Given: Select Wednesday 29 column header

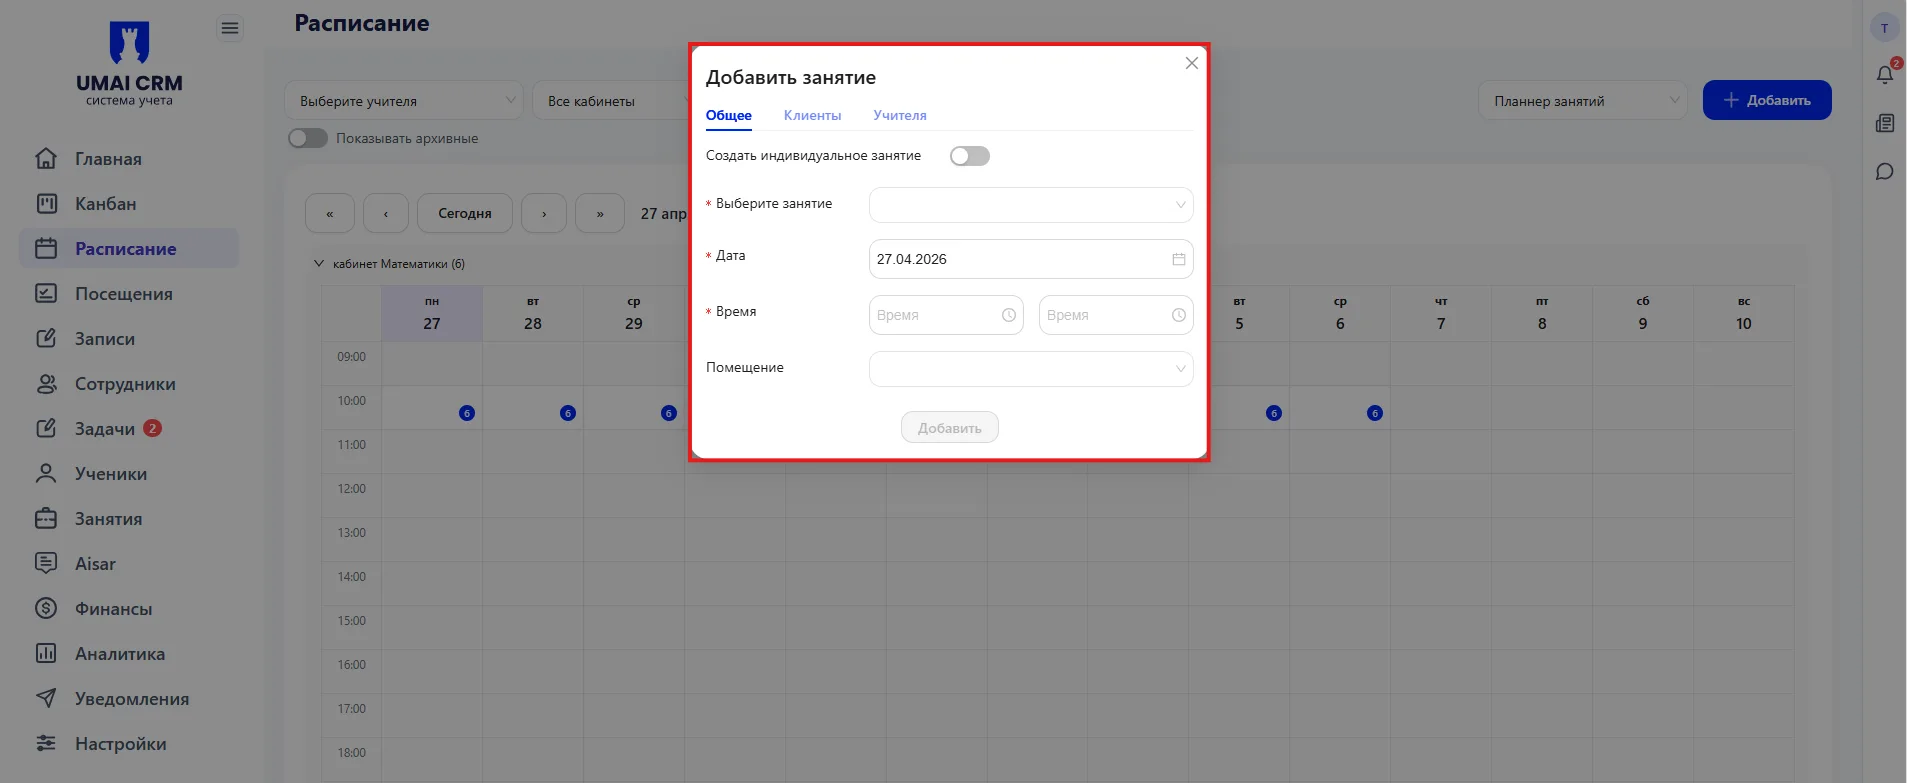Looking at the screenshot, I should (x=634, y=313).
